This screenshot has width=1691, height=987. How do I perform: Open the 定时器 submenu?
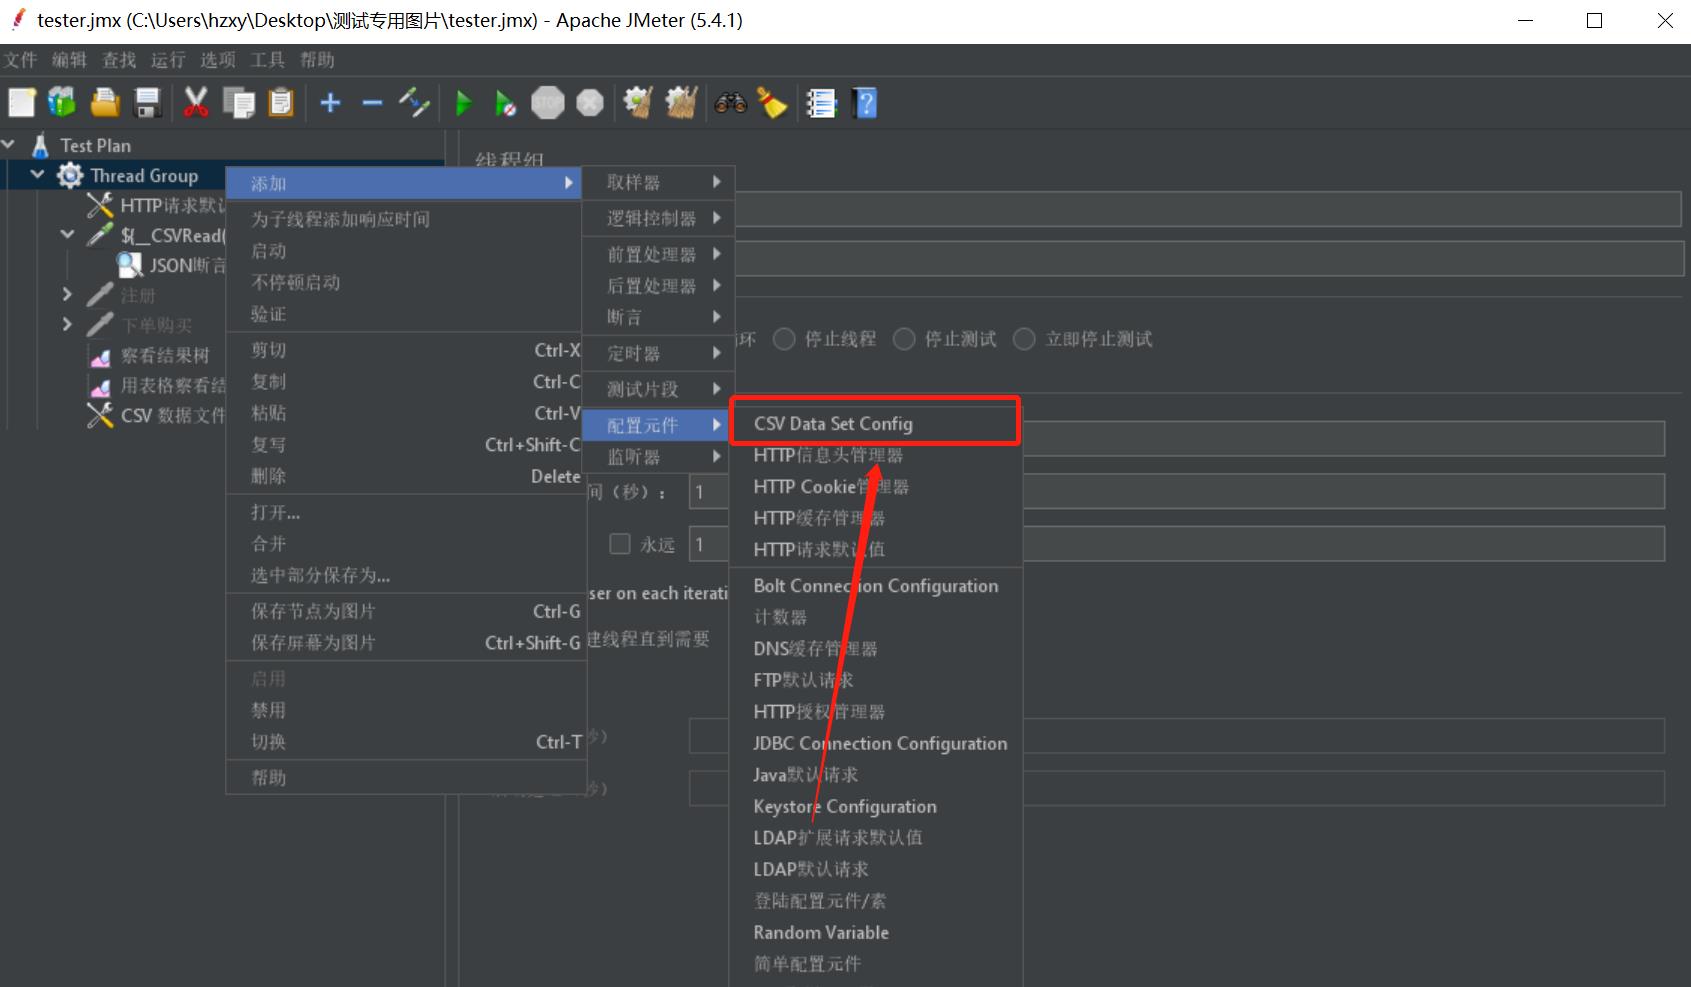coord(660,353)
